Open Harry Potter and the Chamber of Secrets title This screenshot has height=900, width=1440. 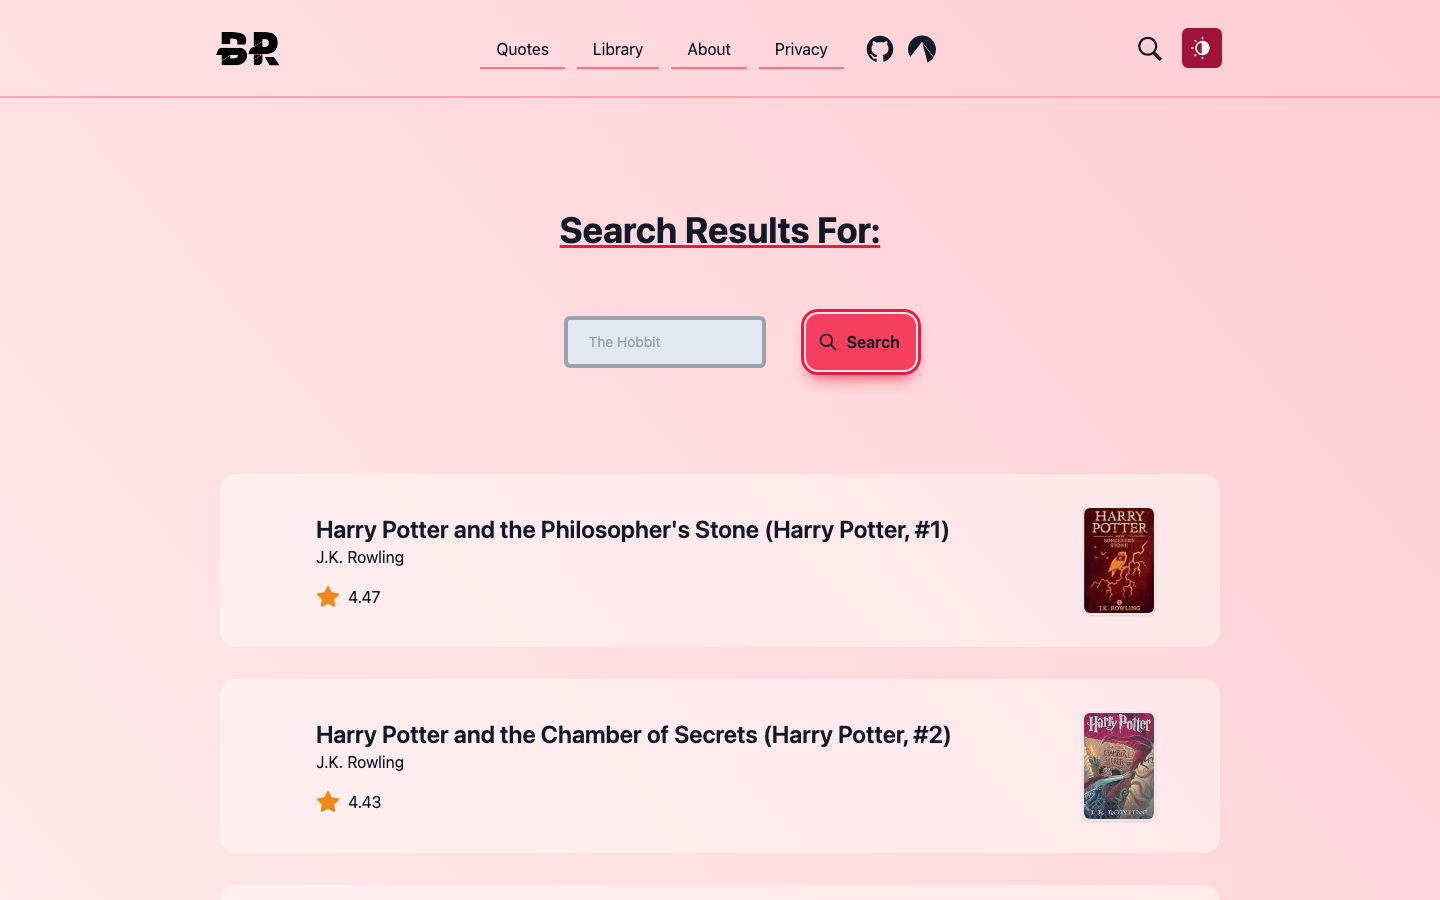tap(633, 734)
